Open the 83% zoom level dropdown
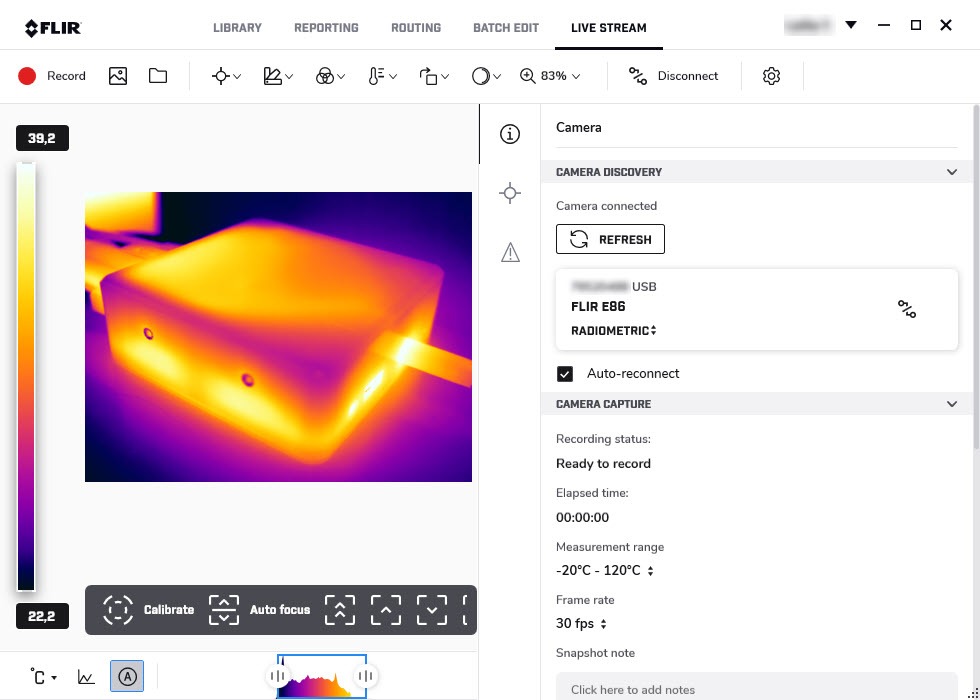The height and width of the screenshot is (700, 980). (550, 76)
